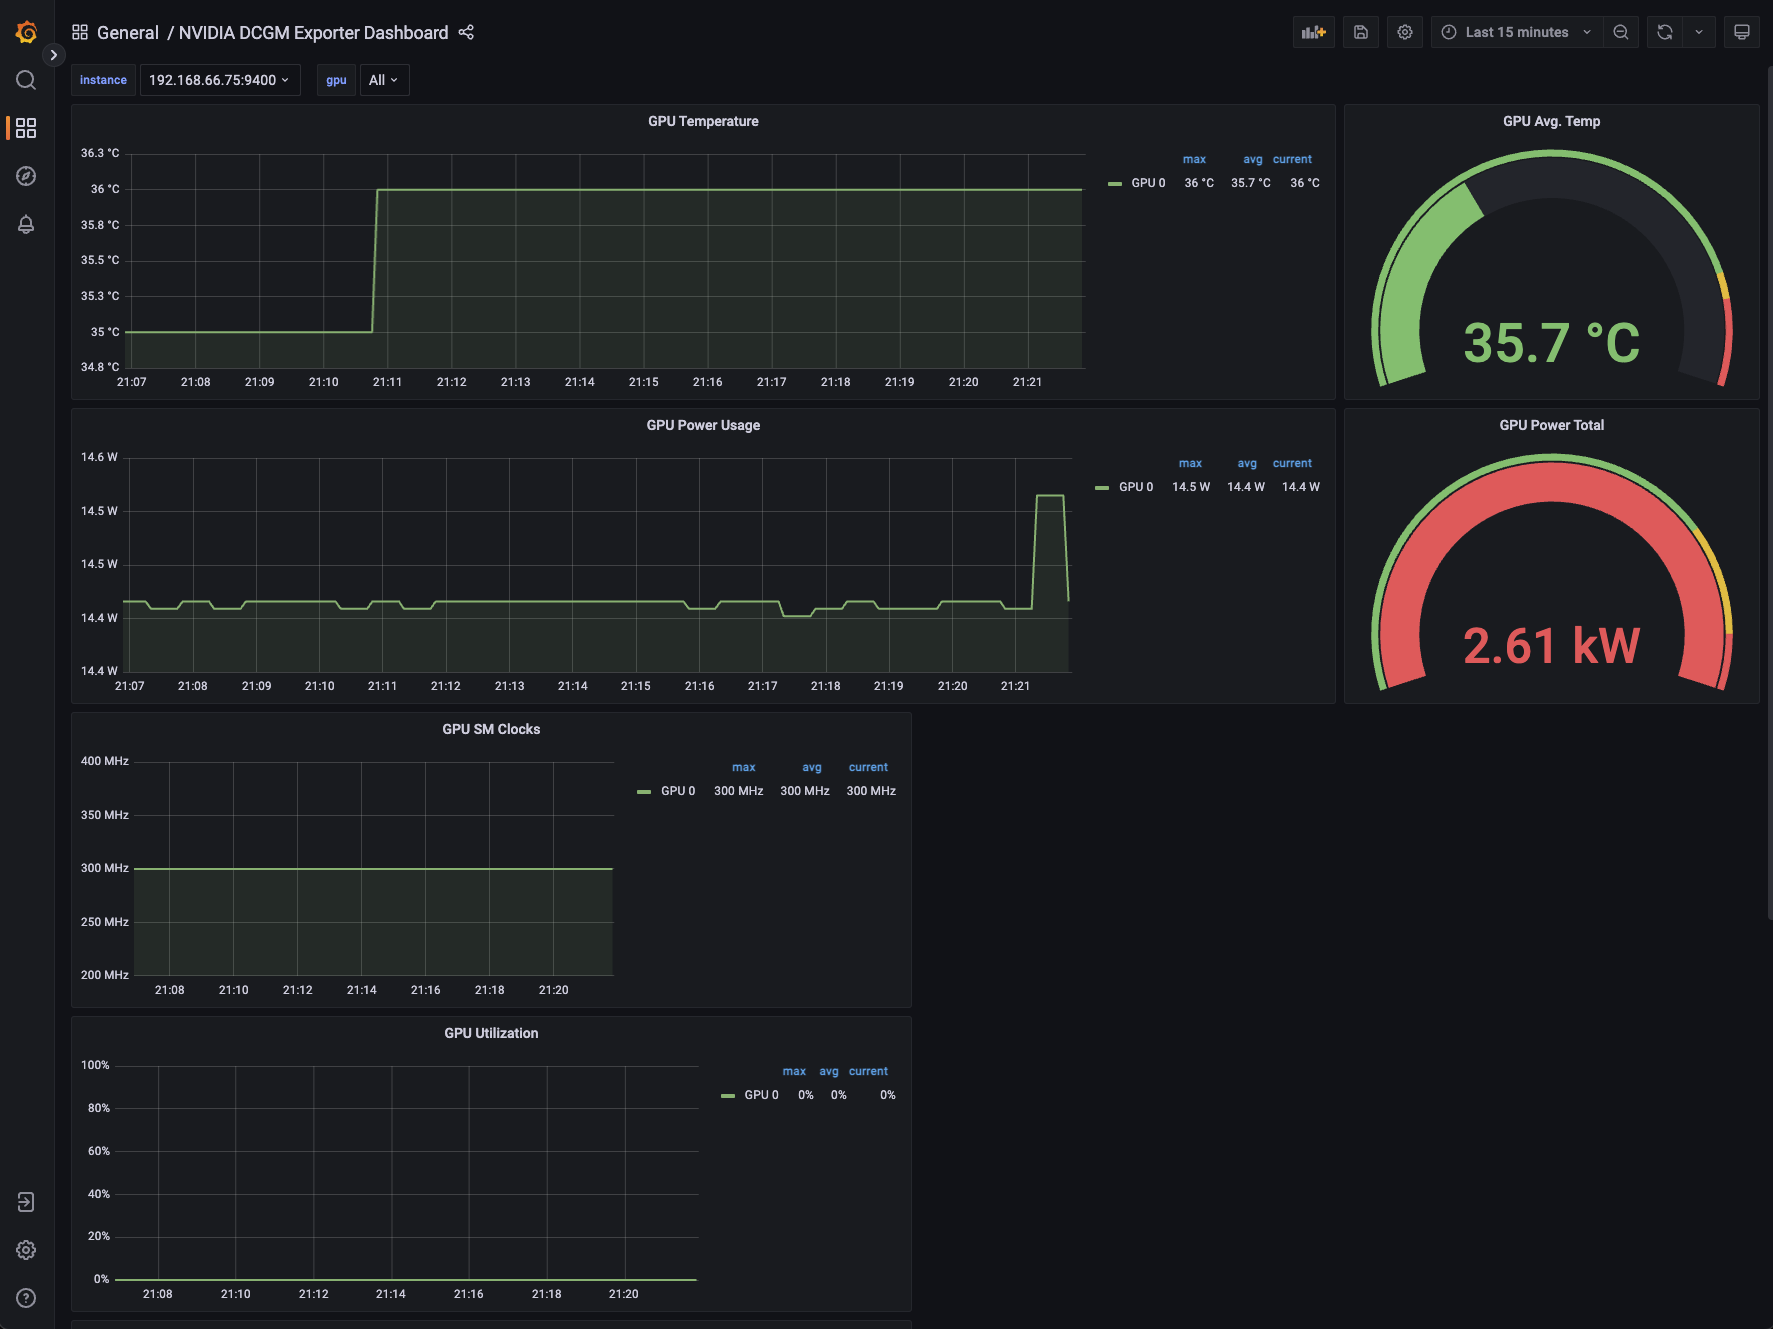Open the GPU Temperature panel title menu
The width and height of the screenshot is (1773, 1329).
tap(702, 121)
